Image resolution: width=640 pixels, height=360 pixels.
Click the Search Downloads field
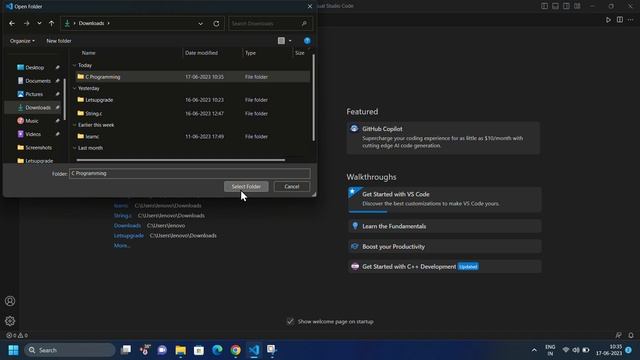pyautogui.click(x=271, y=24)
